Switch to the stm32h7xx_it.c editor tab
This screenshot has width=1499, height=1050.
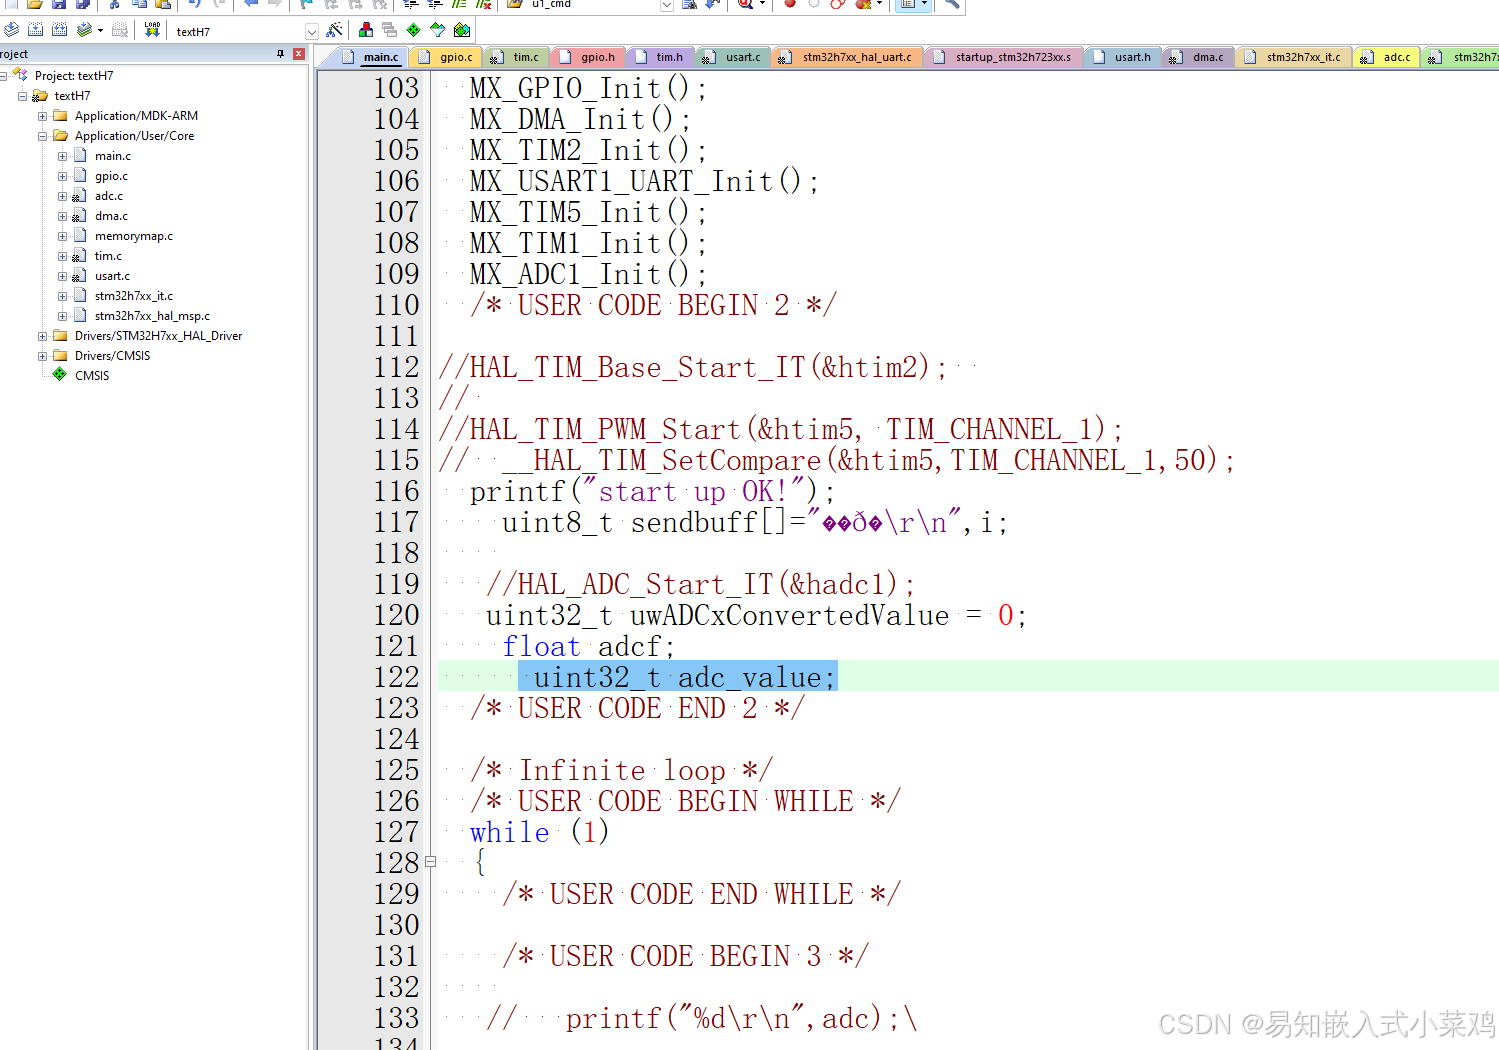(1294, 57)
